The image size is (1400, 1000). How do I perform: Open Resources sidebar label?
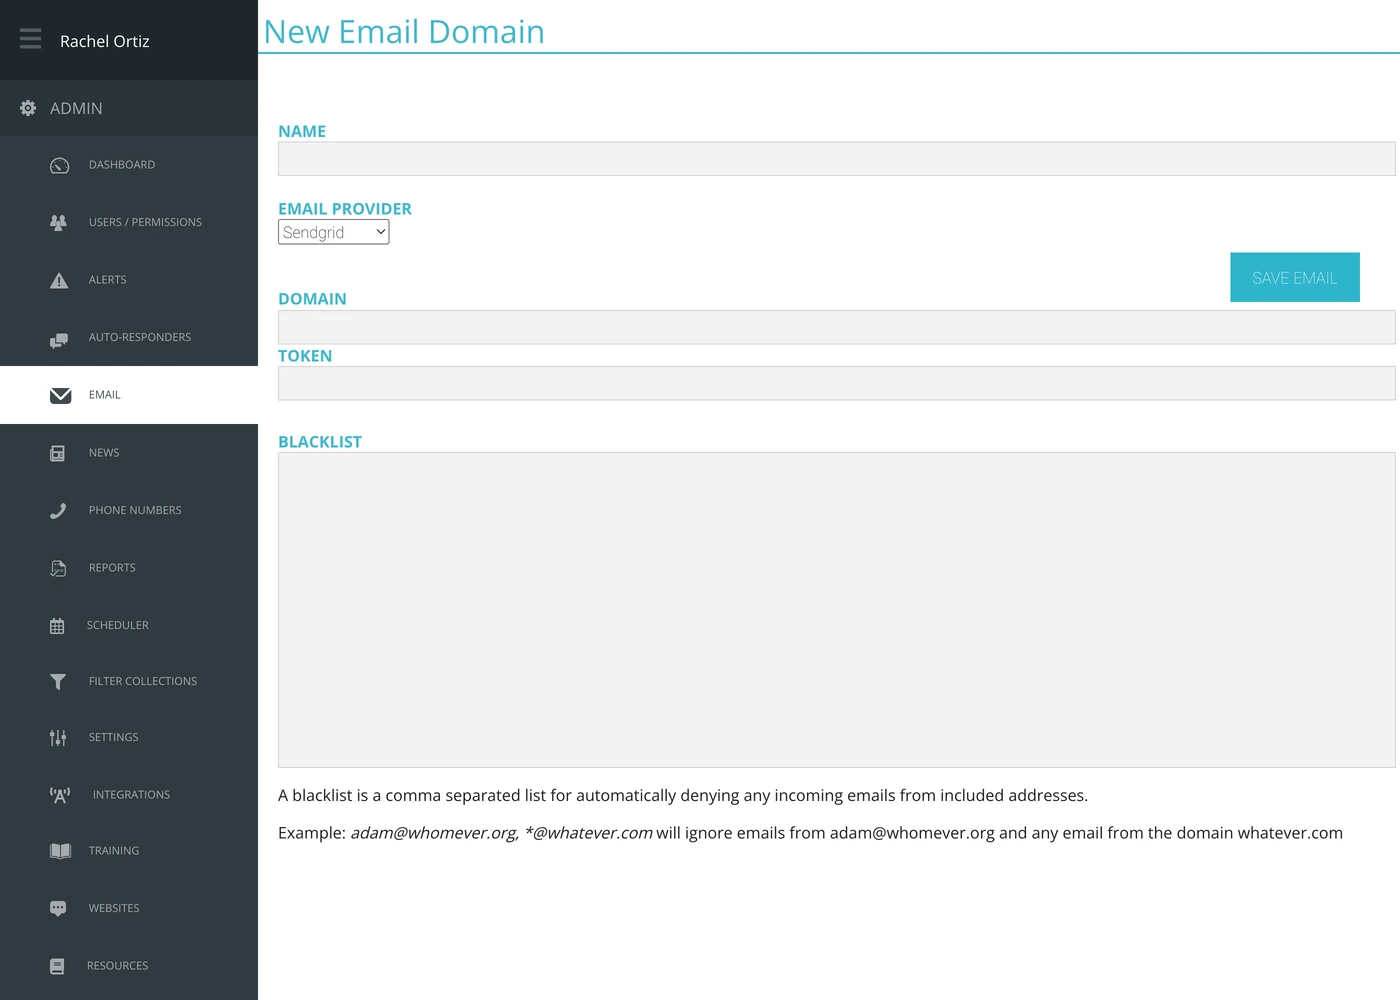(x=117, y=966)
